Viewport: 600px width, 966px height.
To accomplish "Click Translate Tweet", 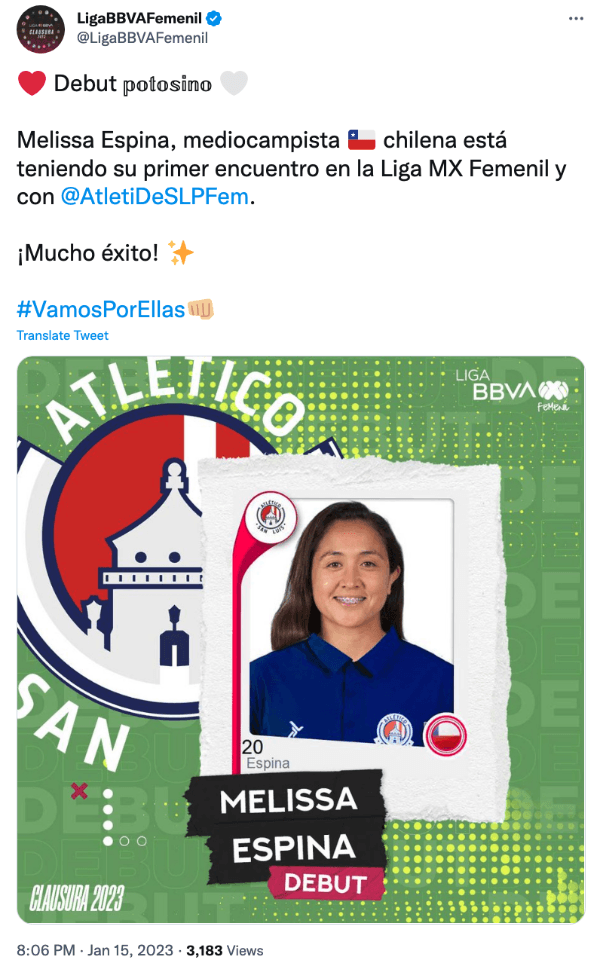I will click(62, 335).
